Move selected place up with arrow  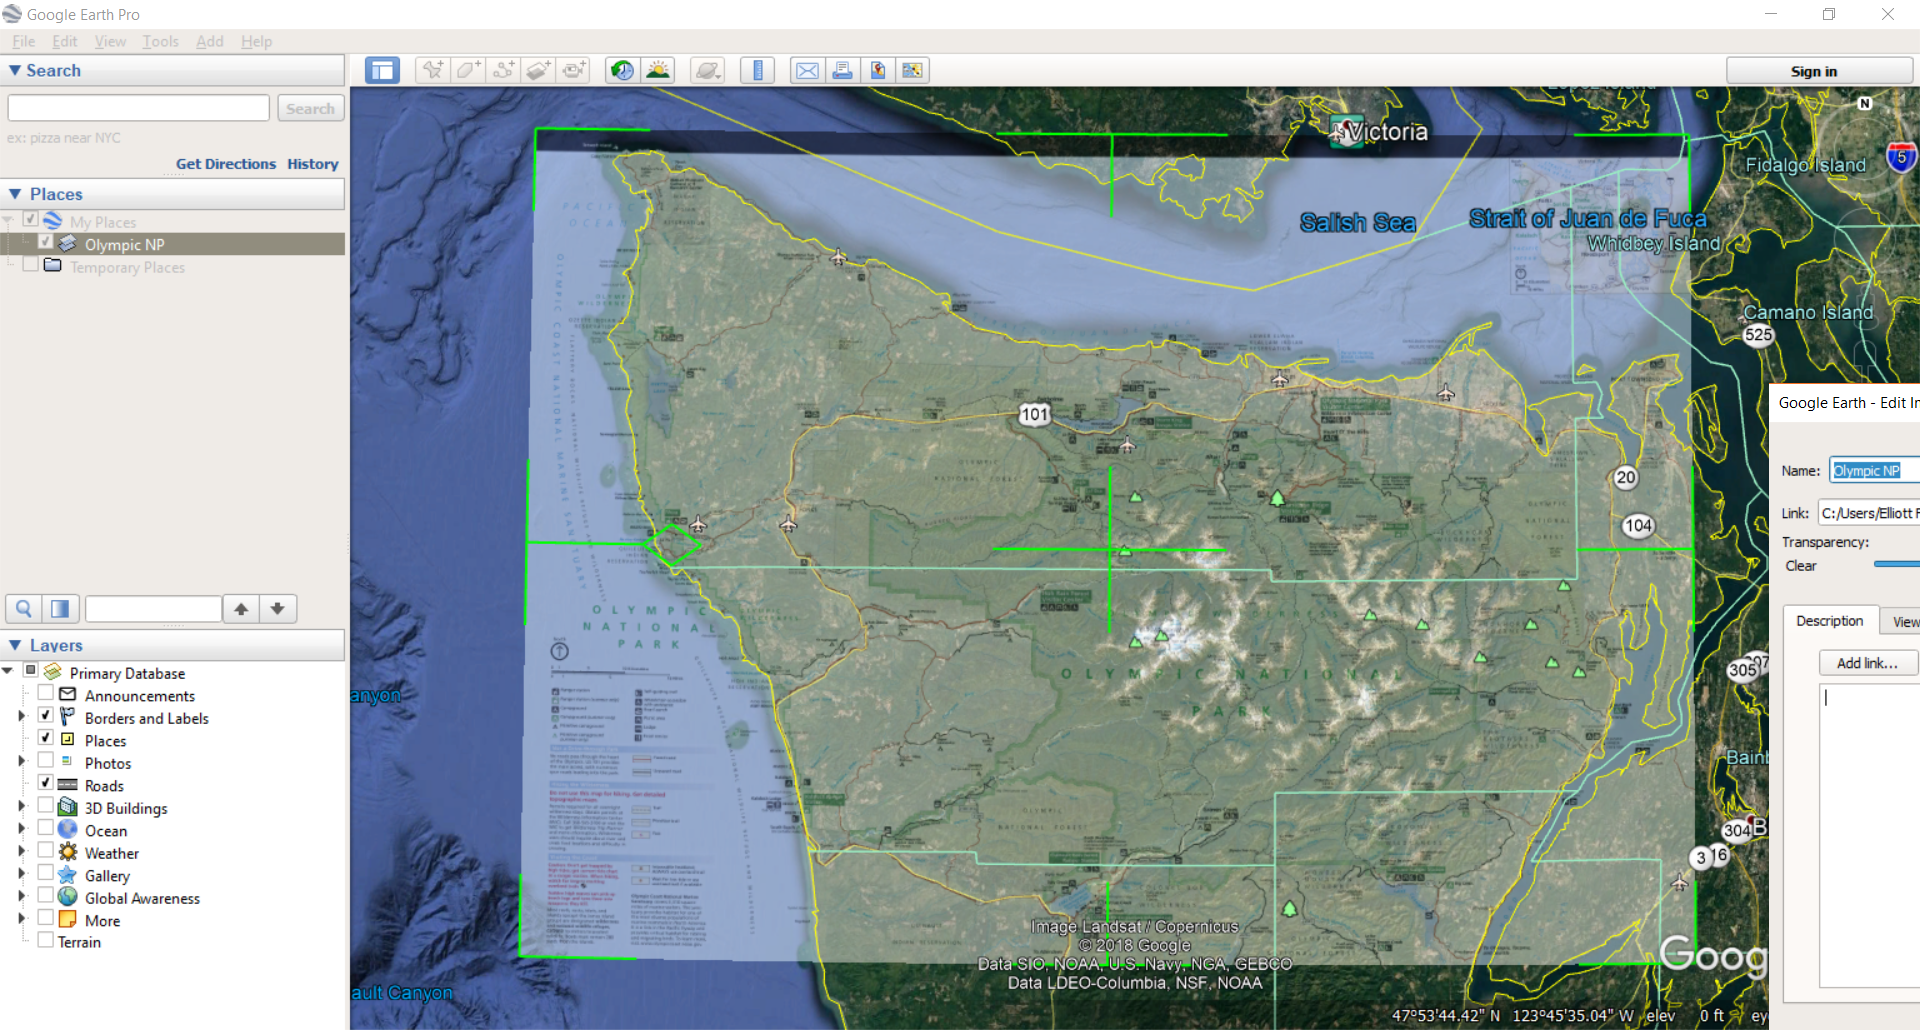coord(241,608)
